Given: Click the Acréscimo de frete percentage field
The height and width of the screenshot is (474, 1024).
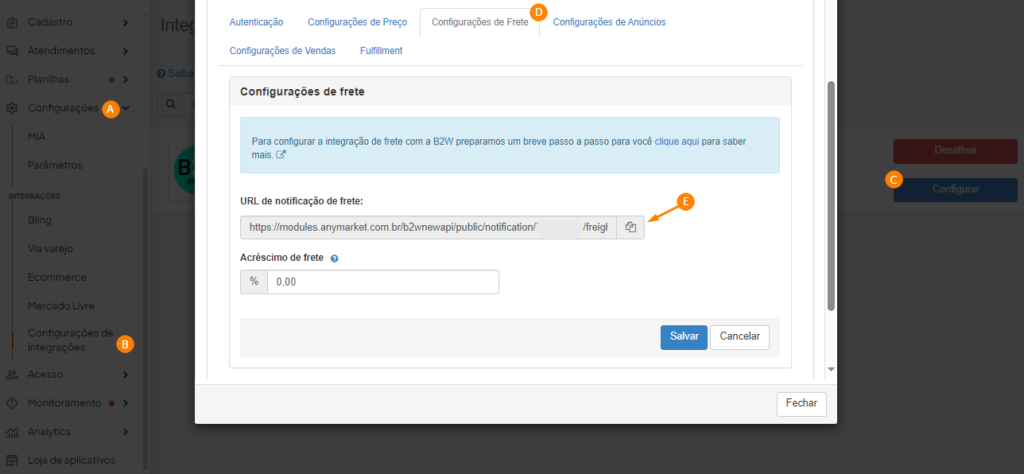Looking at the screenshot, I should pyautogui.click(x=383, y=282).
